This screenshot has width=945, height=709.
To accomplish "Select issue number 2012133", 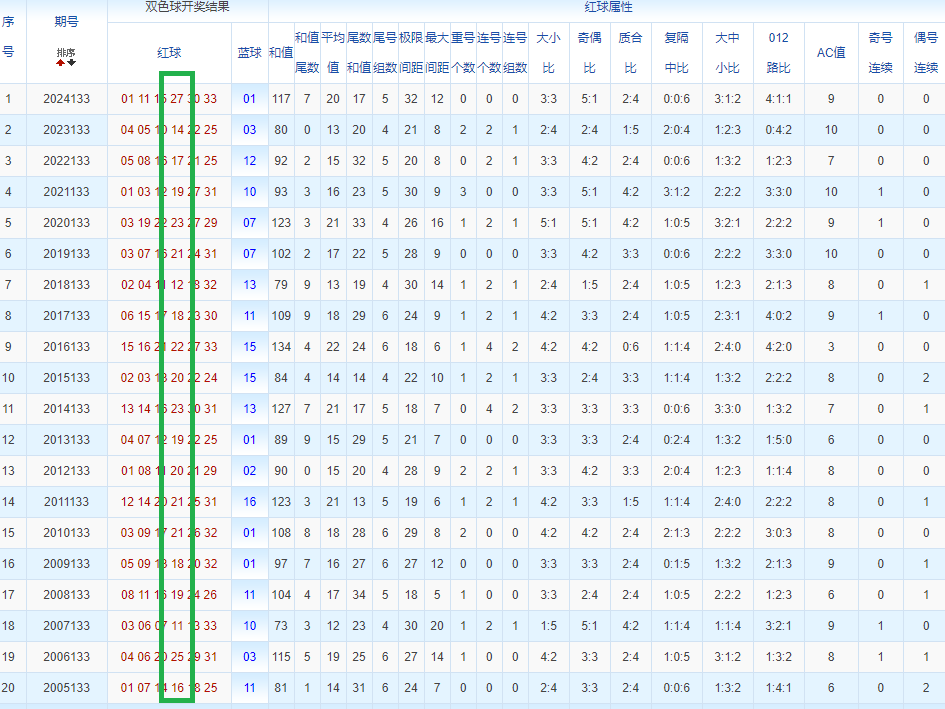I will point(66,471).
